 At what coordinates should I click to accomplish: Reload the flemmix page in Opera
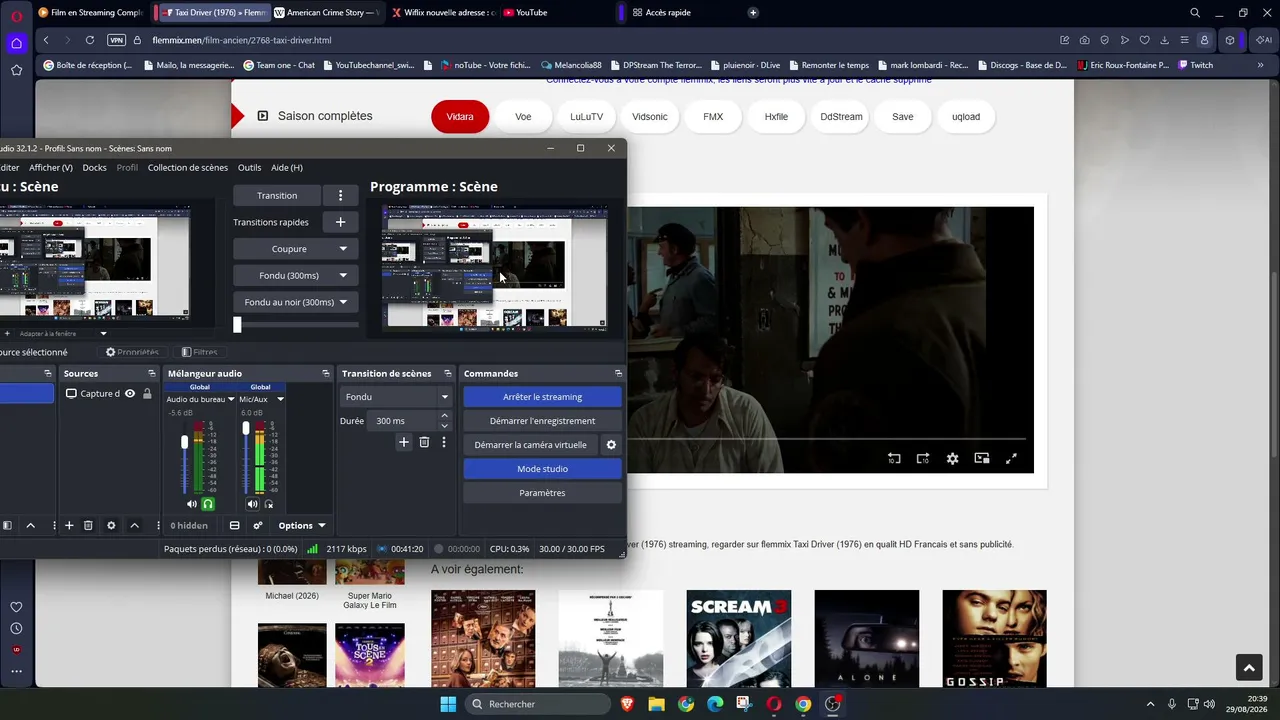pos(90,40)
